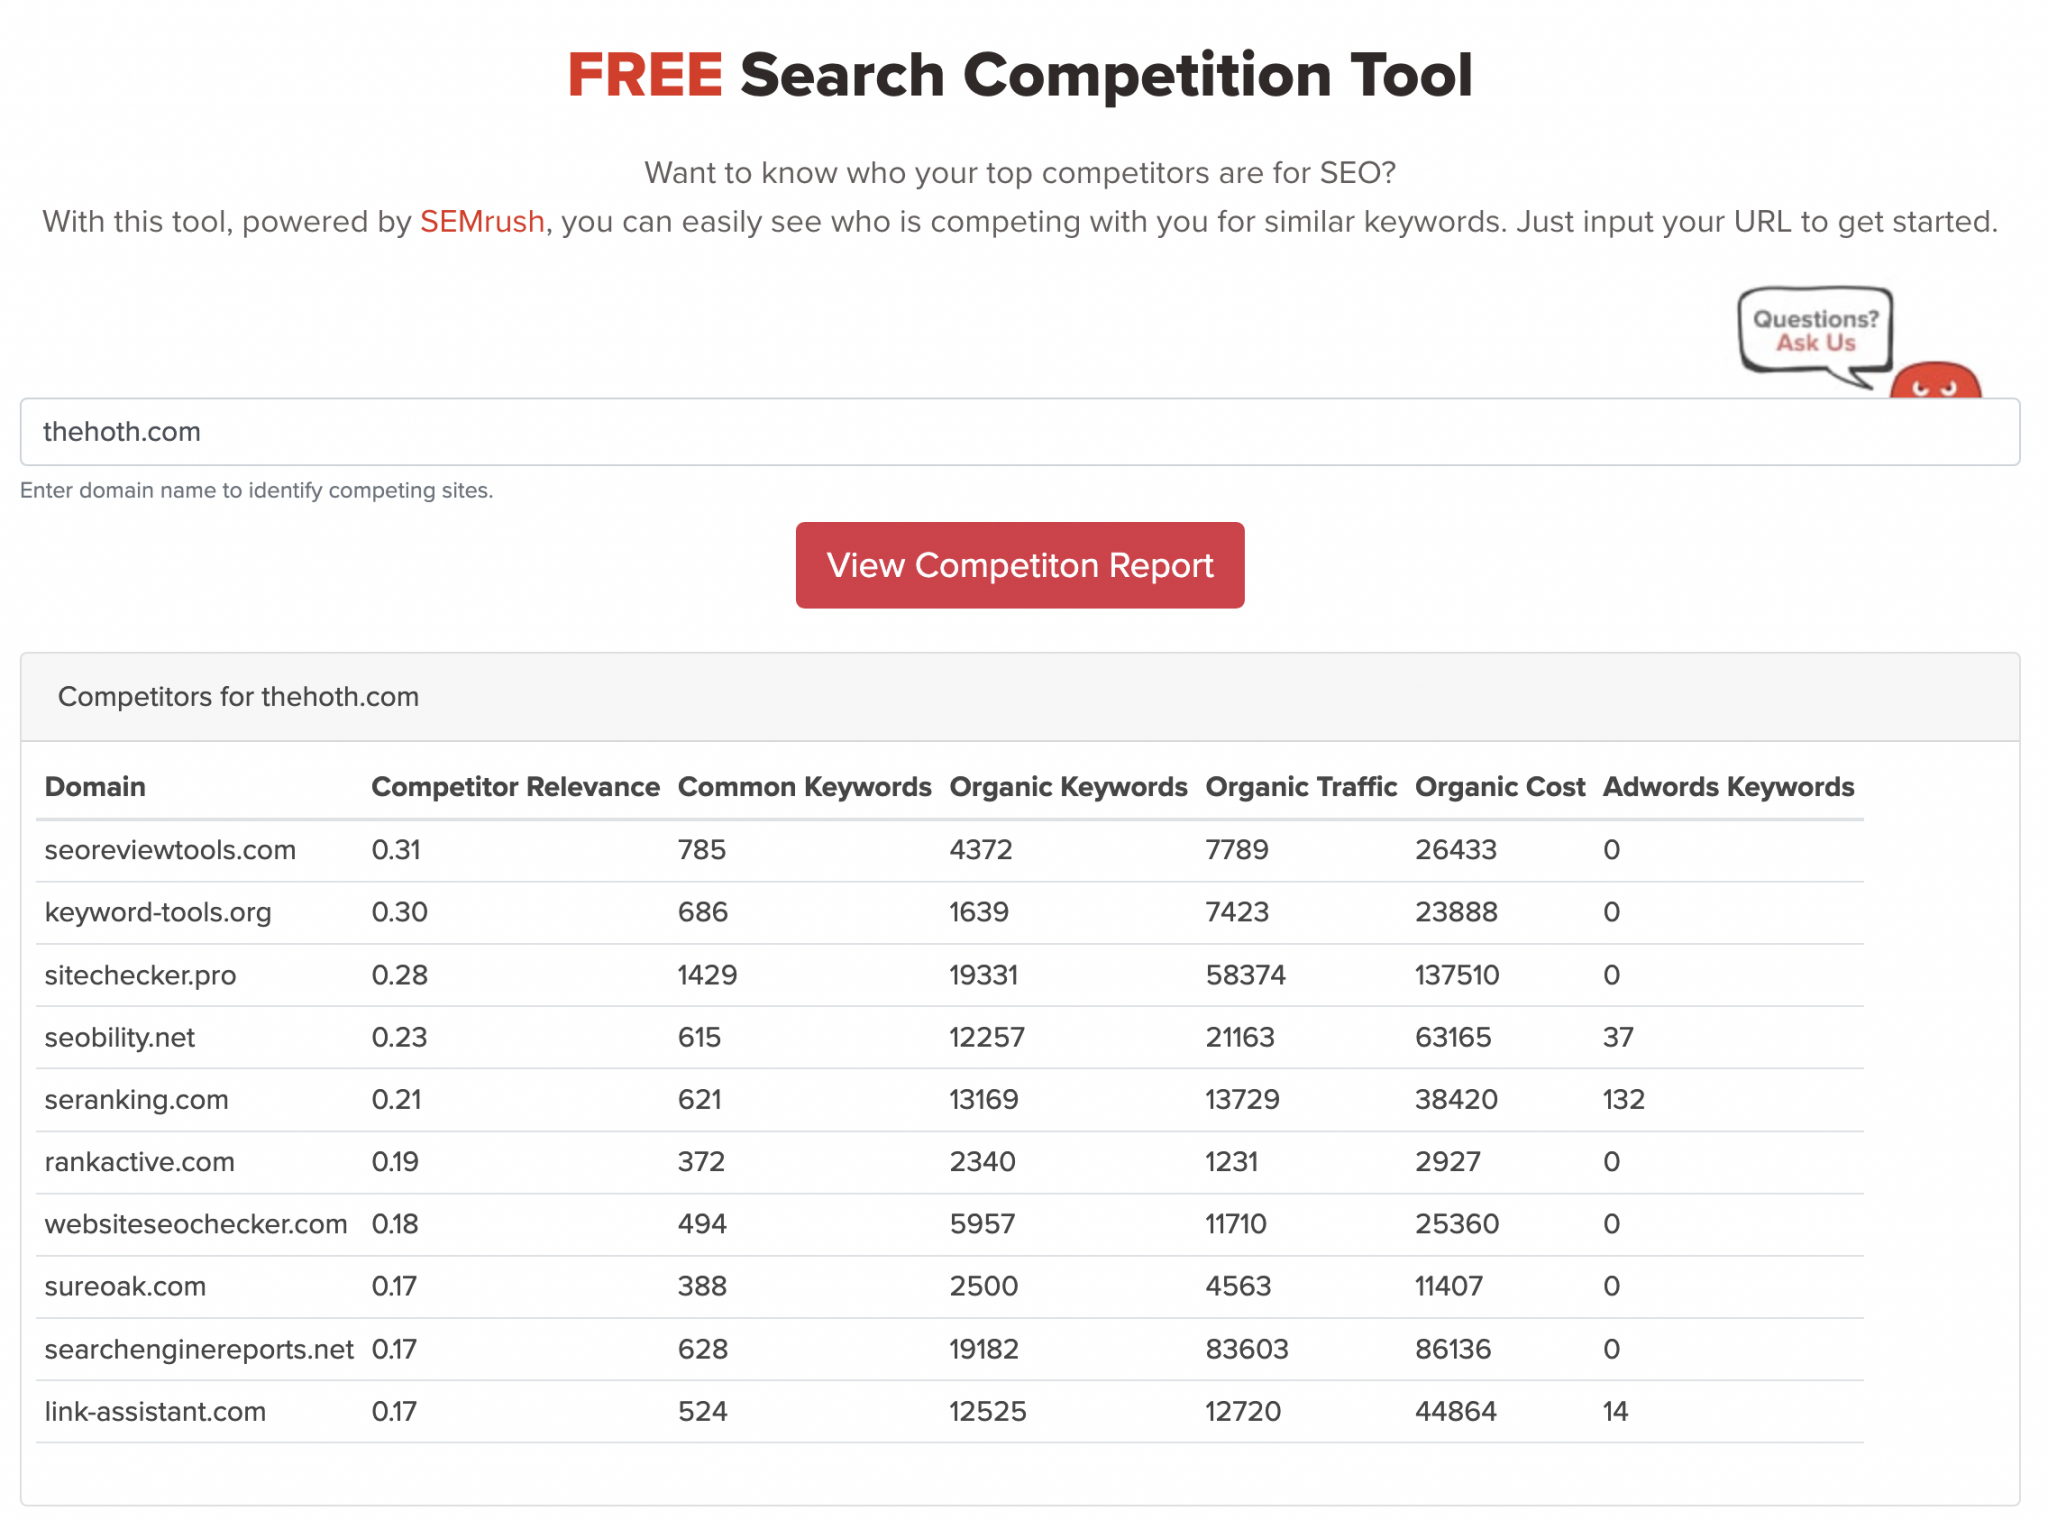The width and height of the screenshot is (2048, 1520).
Task: Click the domain name hint text
Action: (x=256, y=490)
